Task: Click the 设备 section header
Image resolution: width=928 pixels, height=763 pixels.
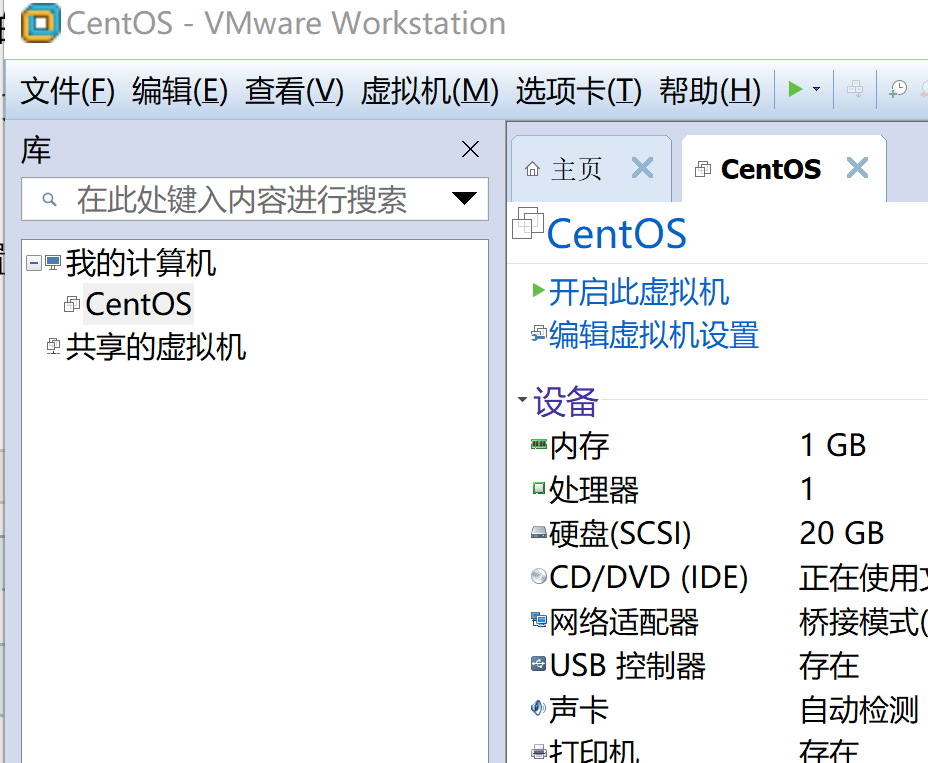Action: (x=566, y=402)
